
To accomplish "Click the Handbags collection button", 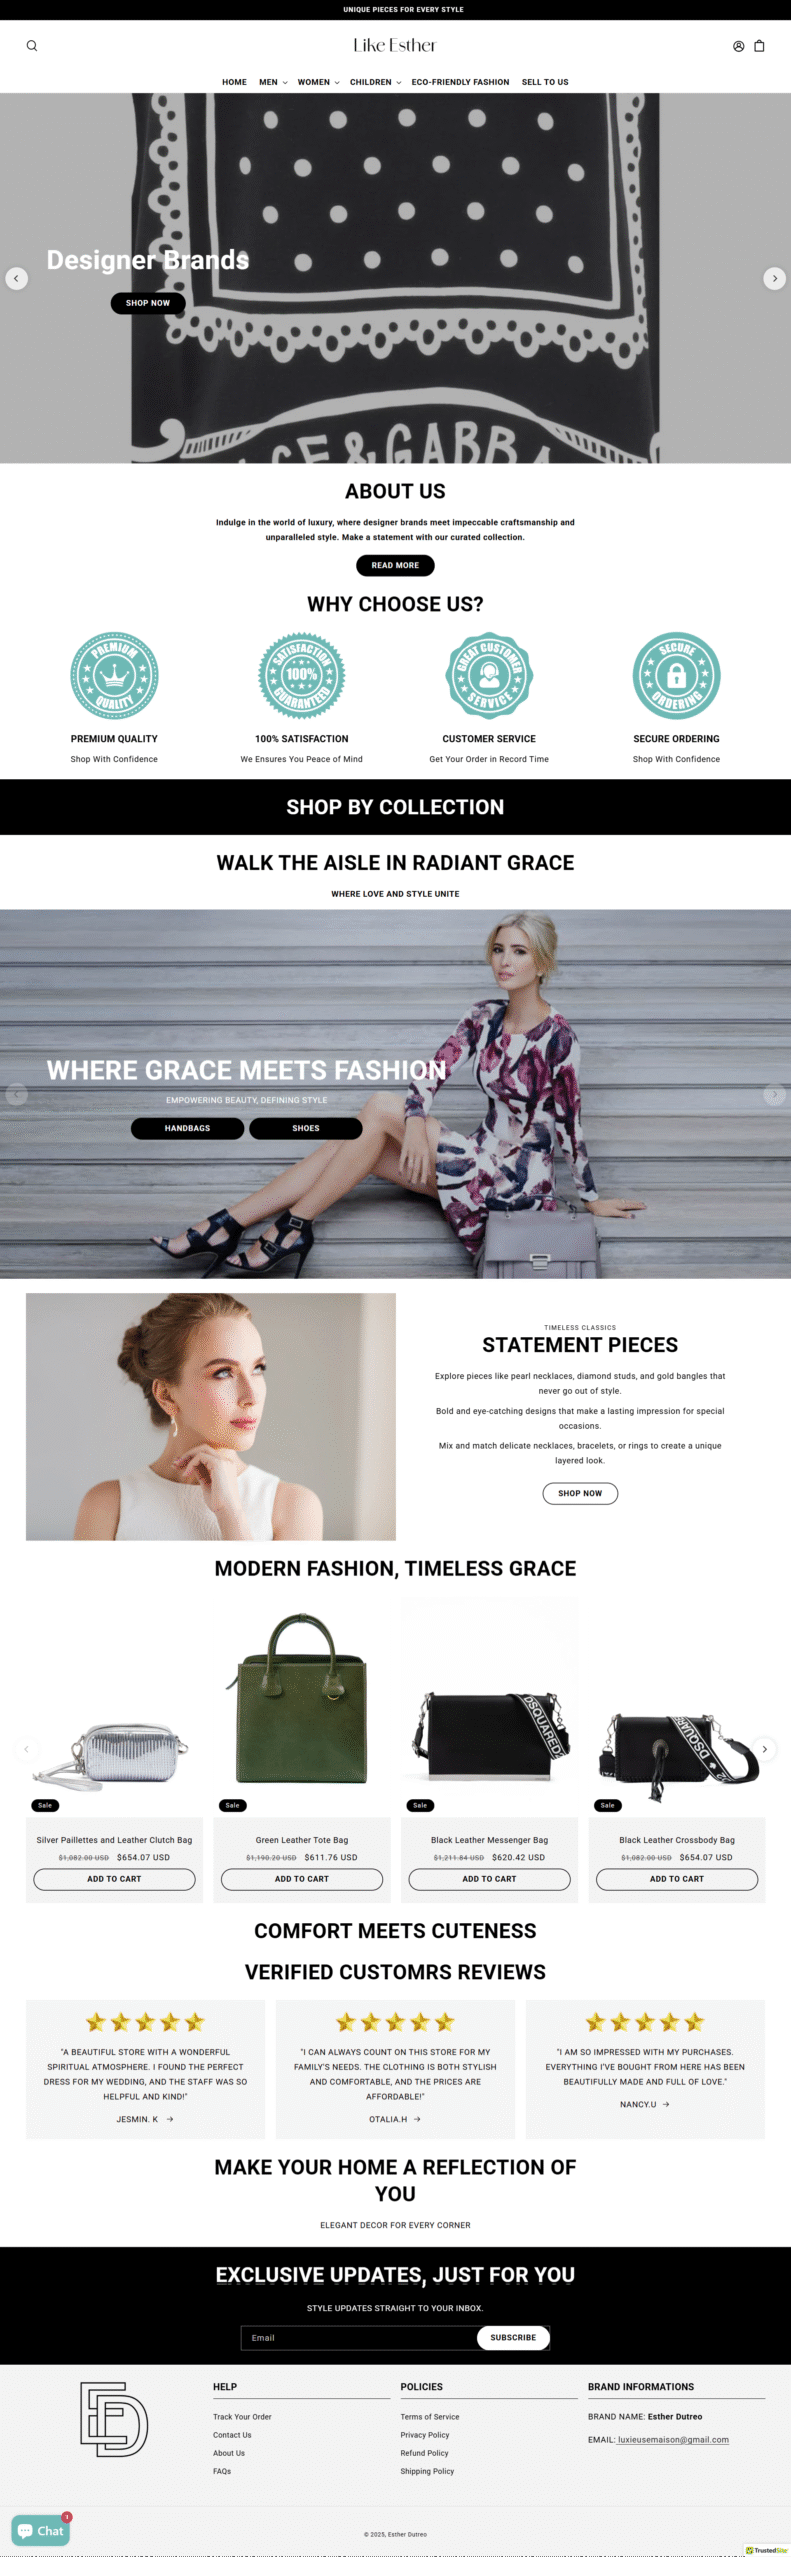I will click(187, 1128).
